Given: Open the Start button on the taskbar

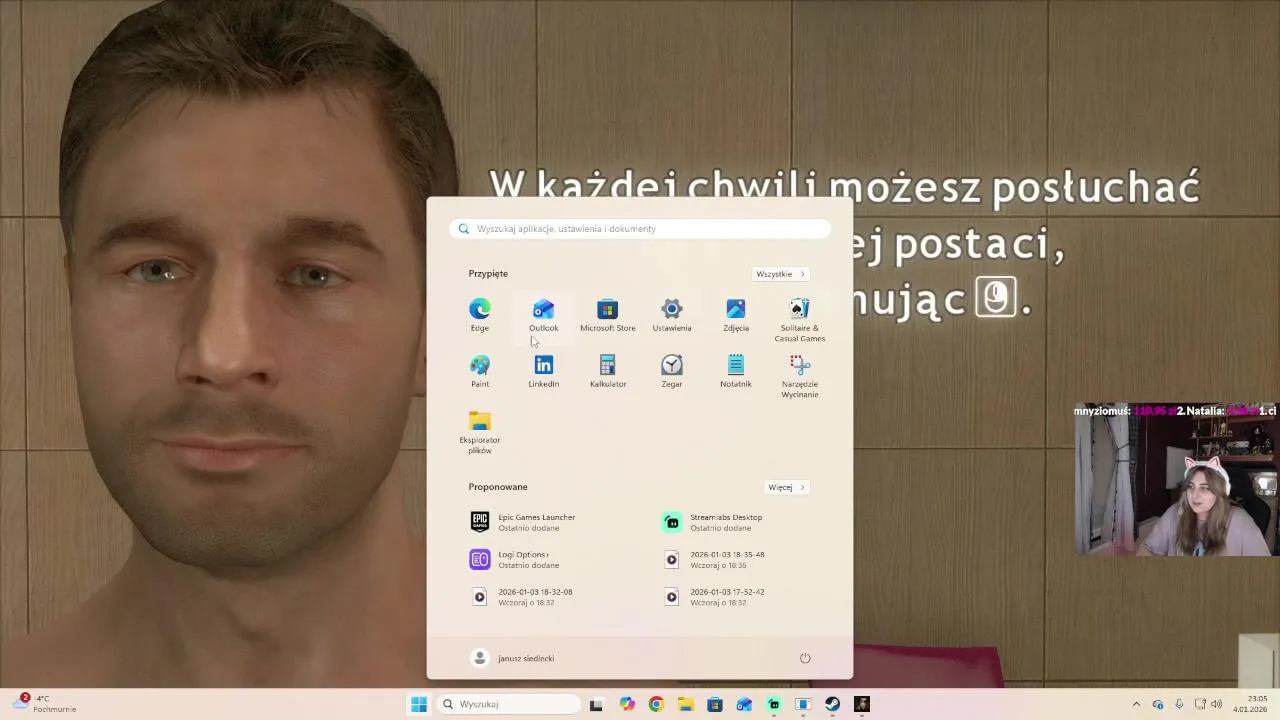Looking at the screenshot, I should [x=419, y=704].
